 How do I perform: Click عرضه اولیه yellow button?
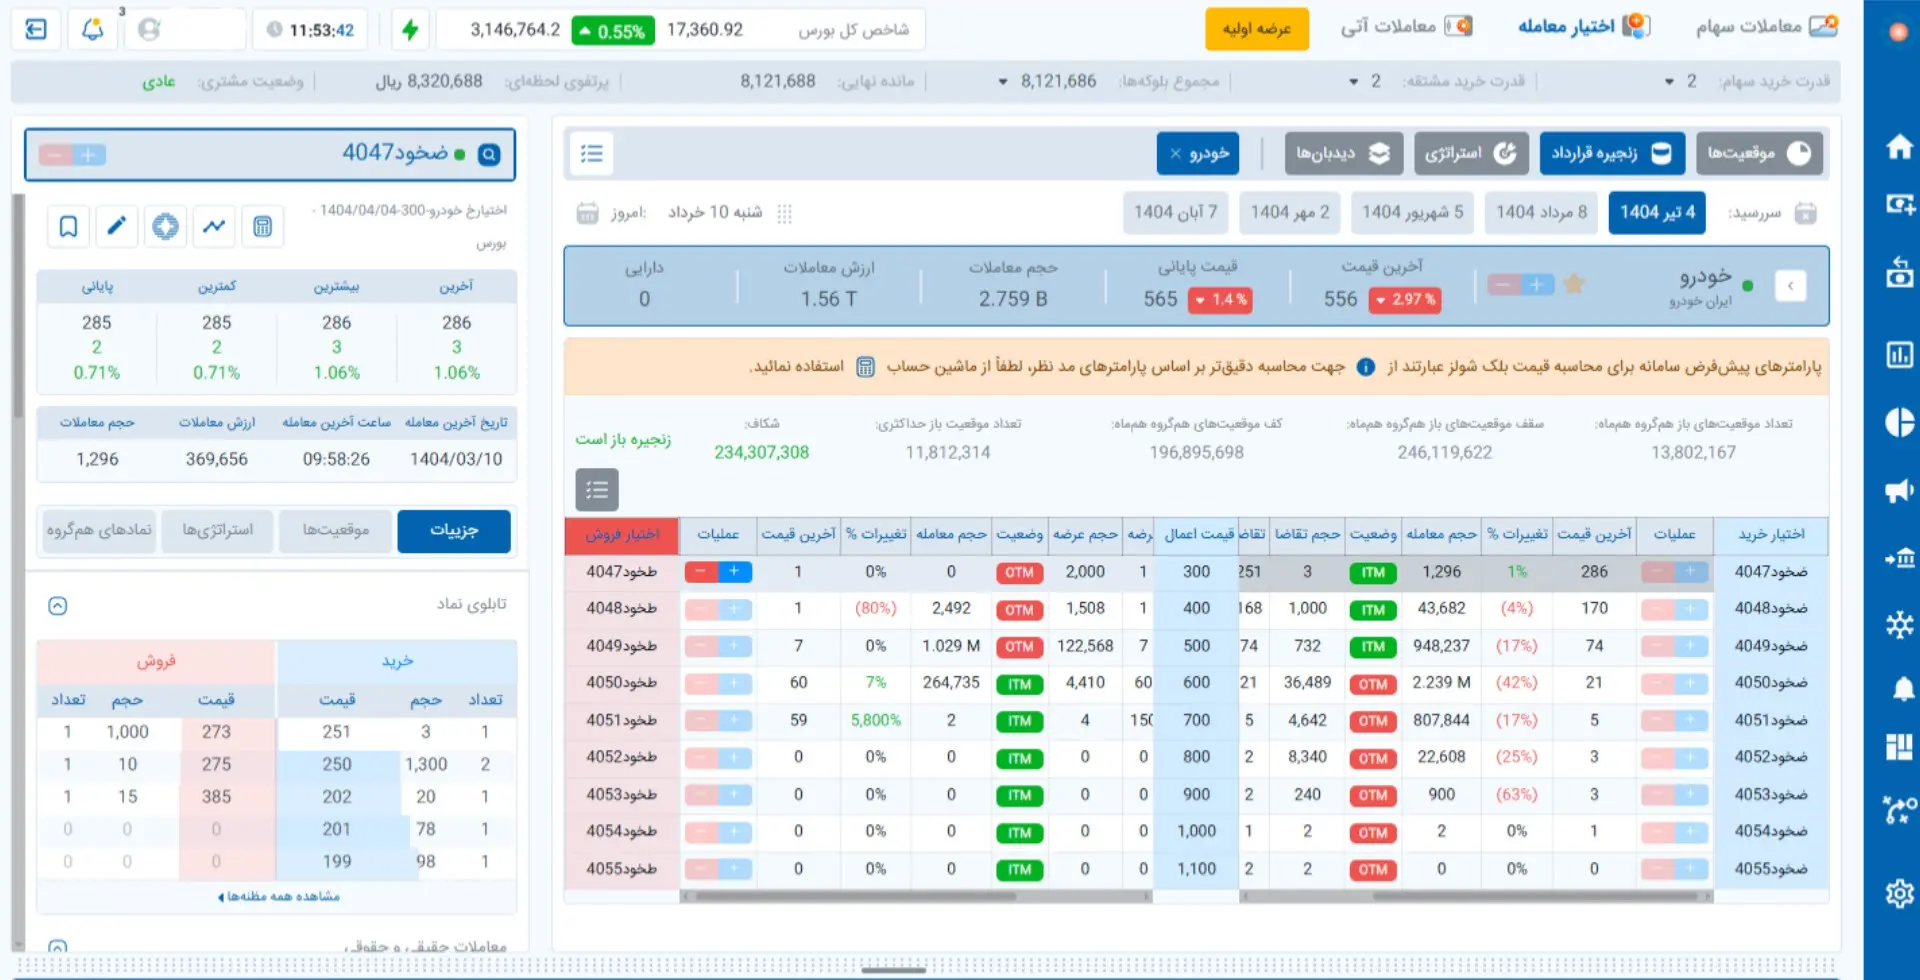coord(1257,29)
